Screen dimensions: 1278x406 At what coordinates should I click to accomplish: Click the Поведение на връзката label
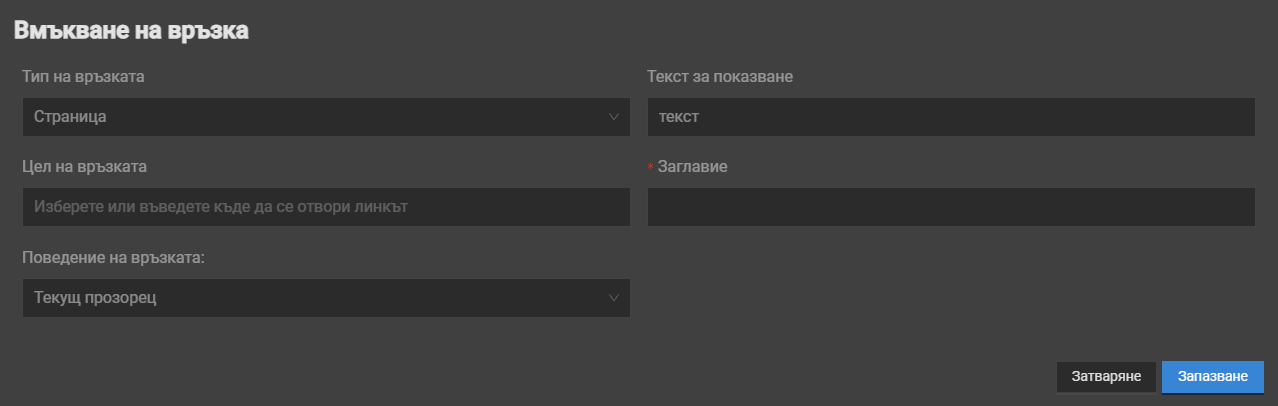click(112, 258)
